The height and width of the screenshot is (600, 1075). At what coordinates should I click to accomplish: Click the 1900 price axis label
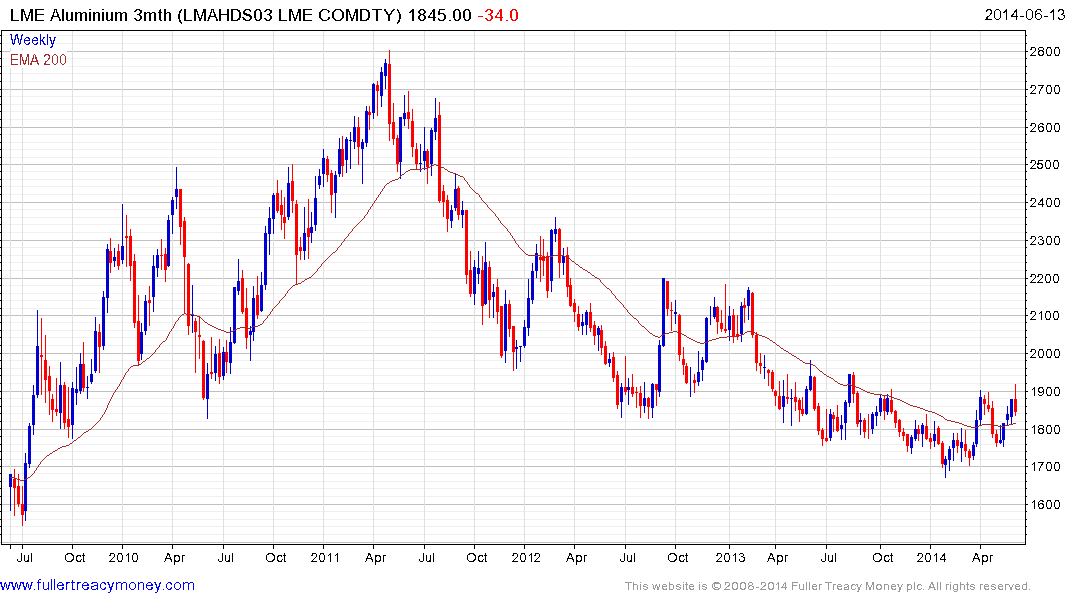(x=1046, y=392)
